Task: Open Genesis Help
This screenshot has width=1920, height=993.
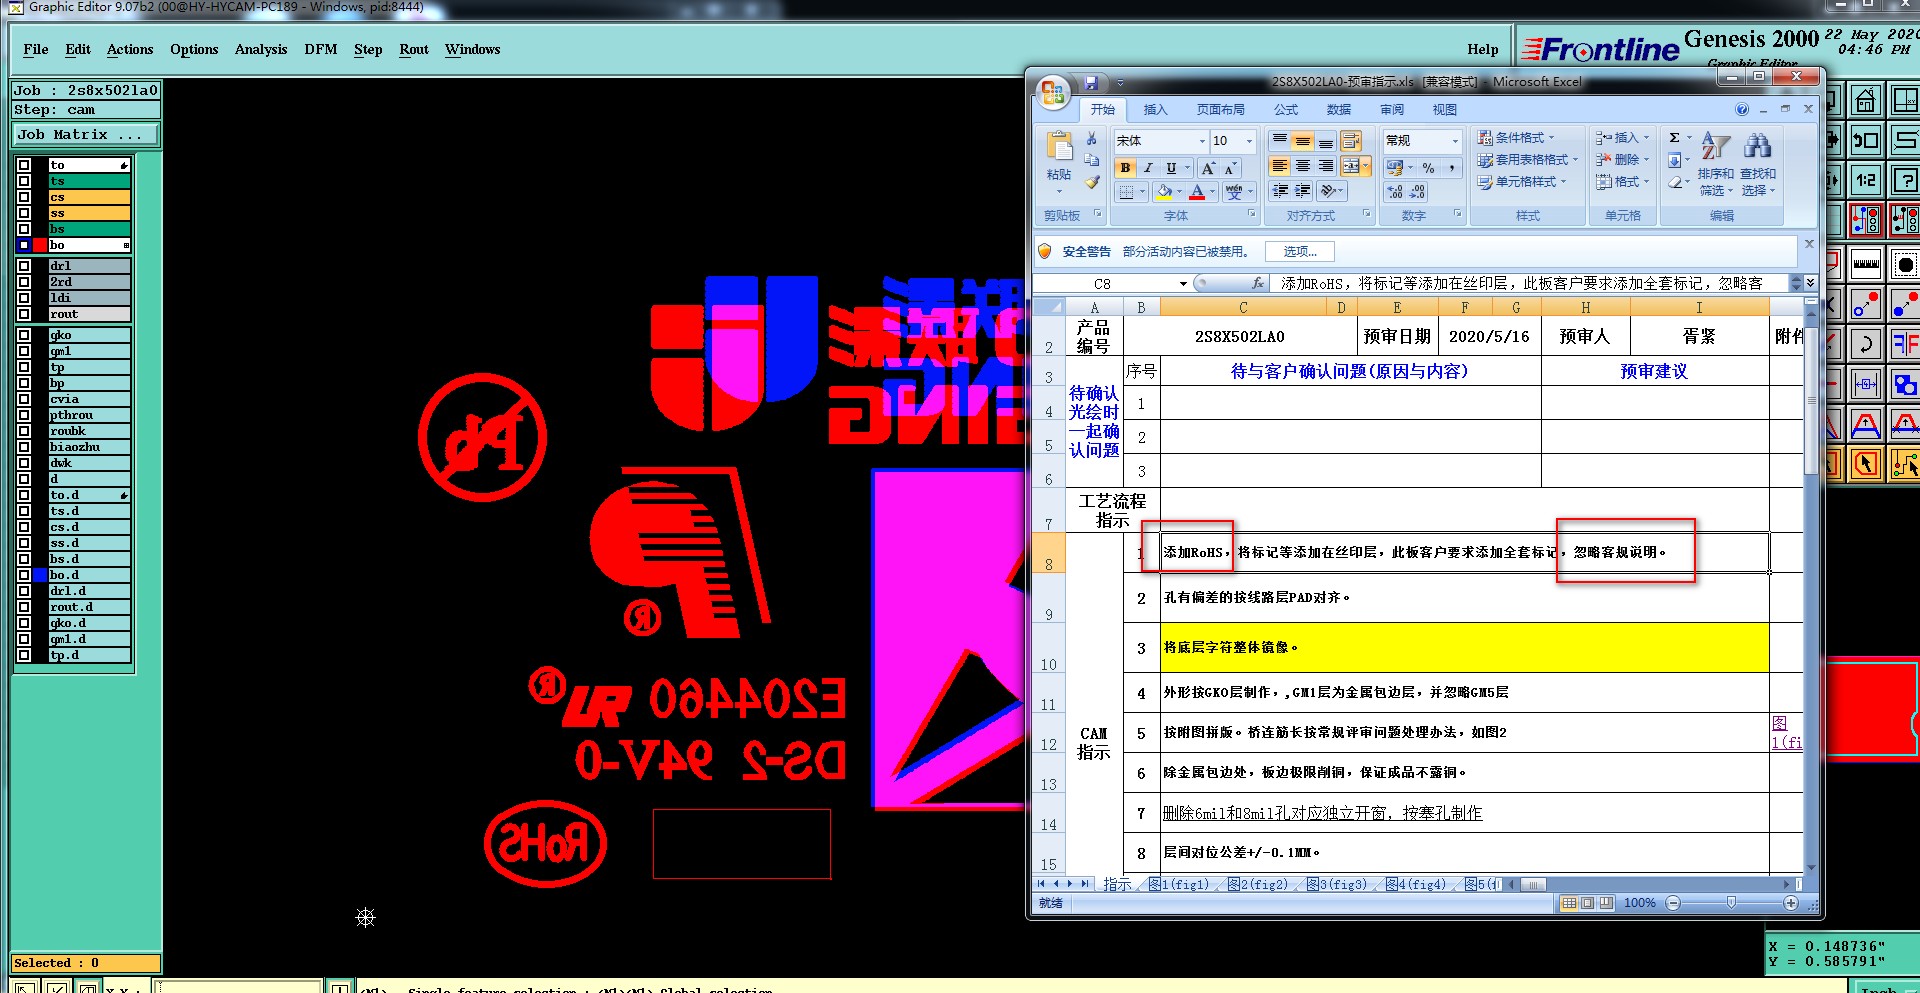Action: click(x=1483, y=49)
